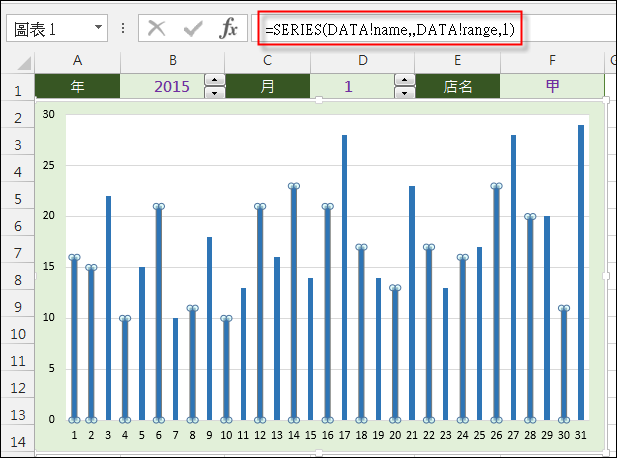This screenshot has width=617, height=458.
Task: Select column E header
Action: pyautogui.click(x=457, y=61)
